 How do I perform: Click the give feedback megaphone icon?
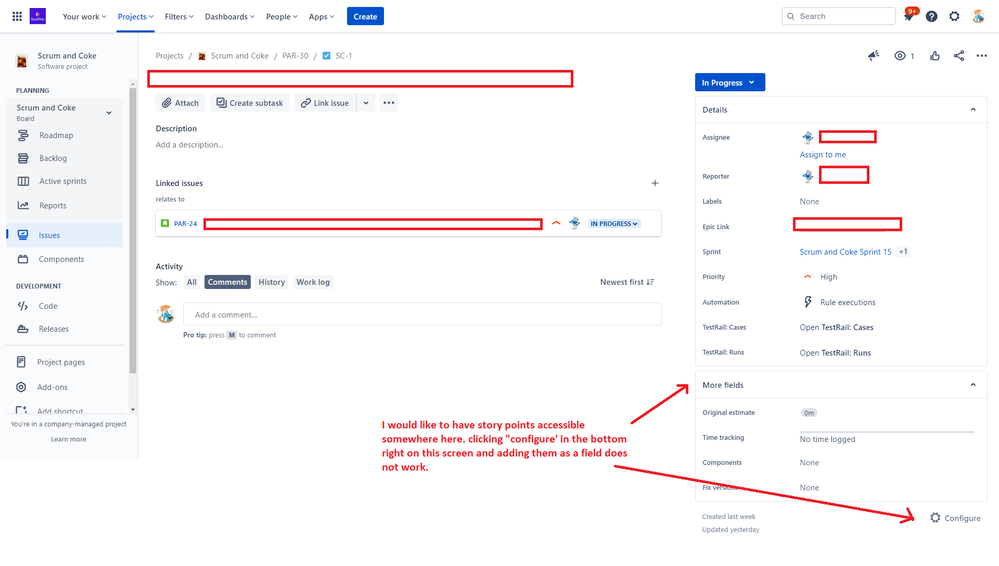pyautogui.click(x=873, y=55)
